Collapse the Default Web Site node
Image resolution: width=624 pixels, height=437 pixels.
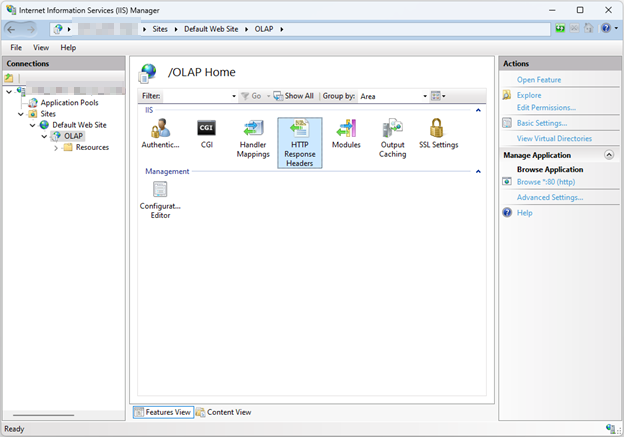coord(33,125)
